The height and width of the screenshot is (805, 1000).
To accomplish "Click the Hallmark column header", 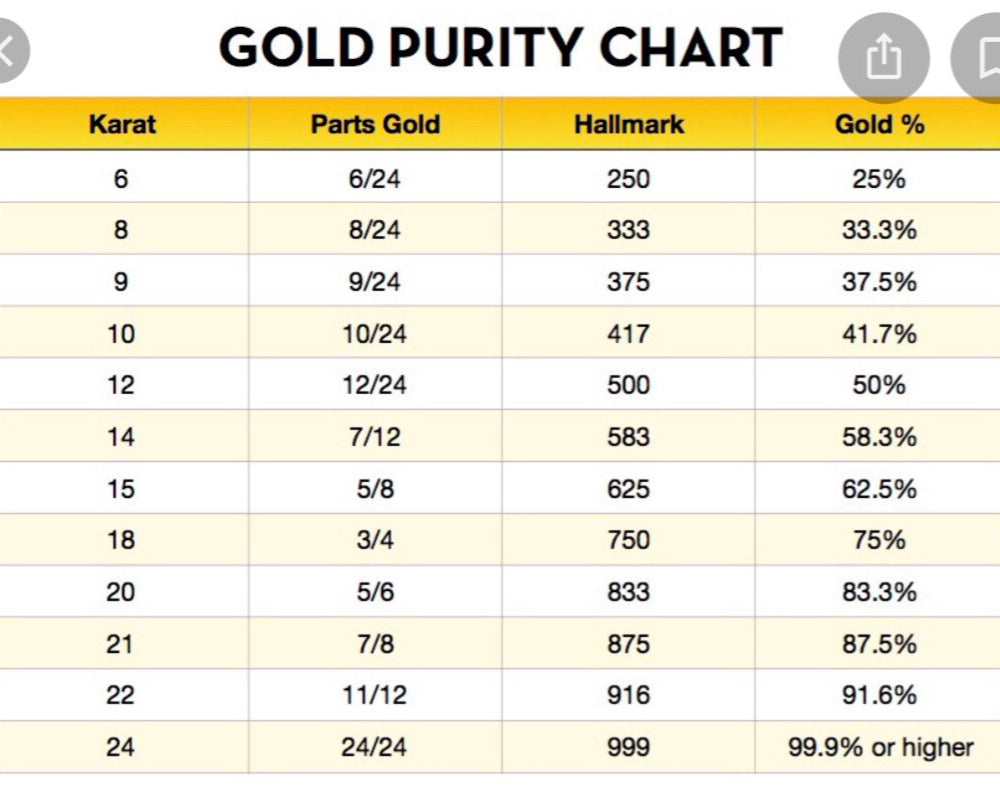I will [x=629, y=124].
